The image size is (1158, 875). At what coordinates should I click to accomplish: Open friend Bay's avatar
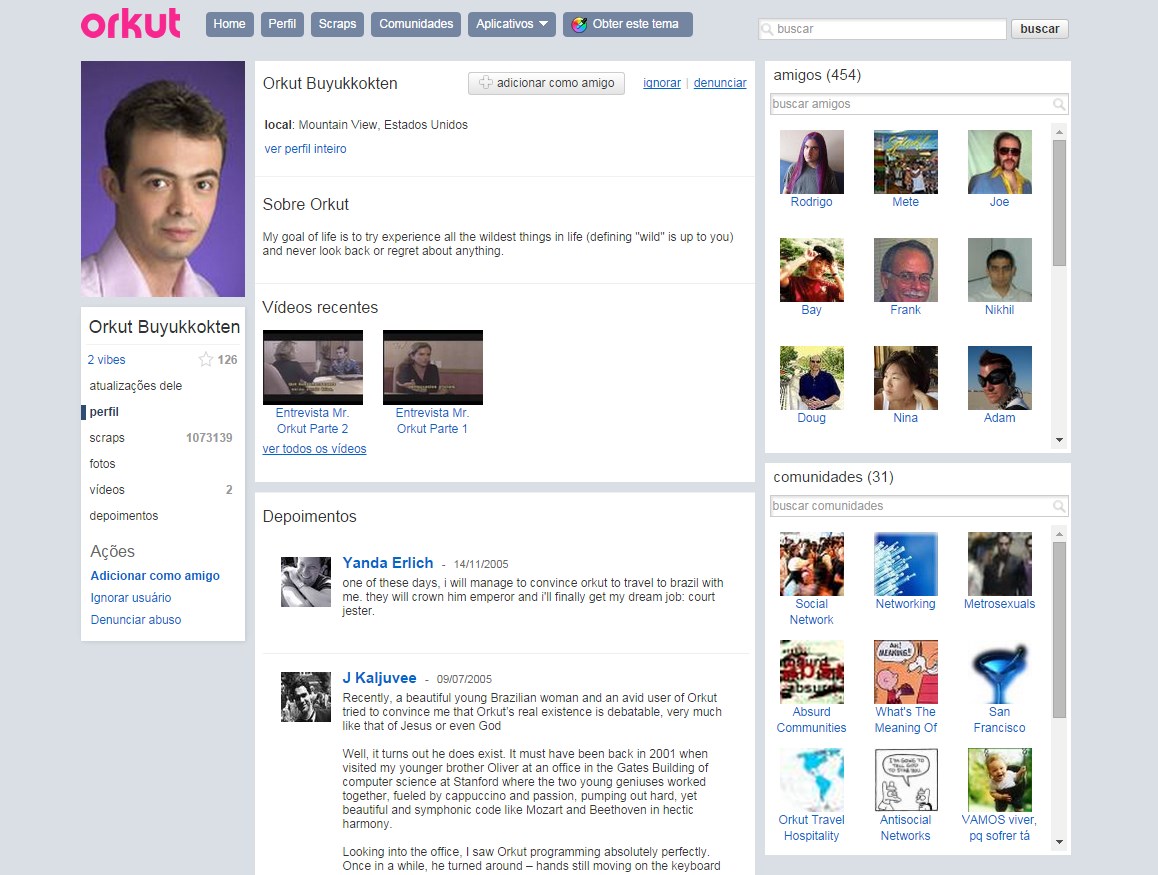pos(812,270)
